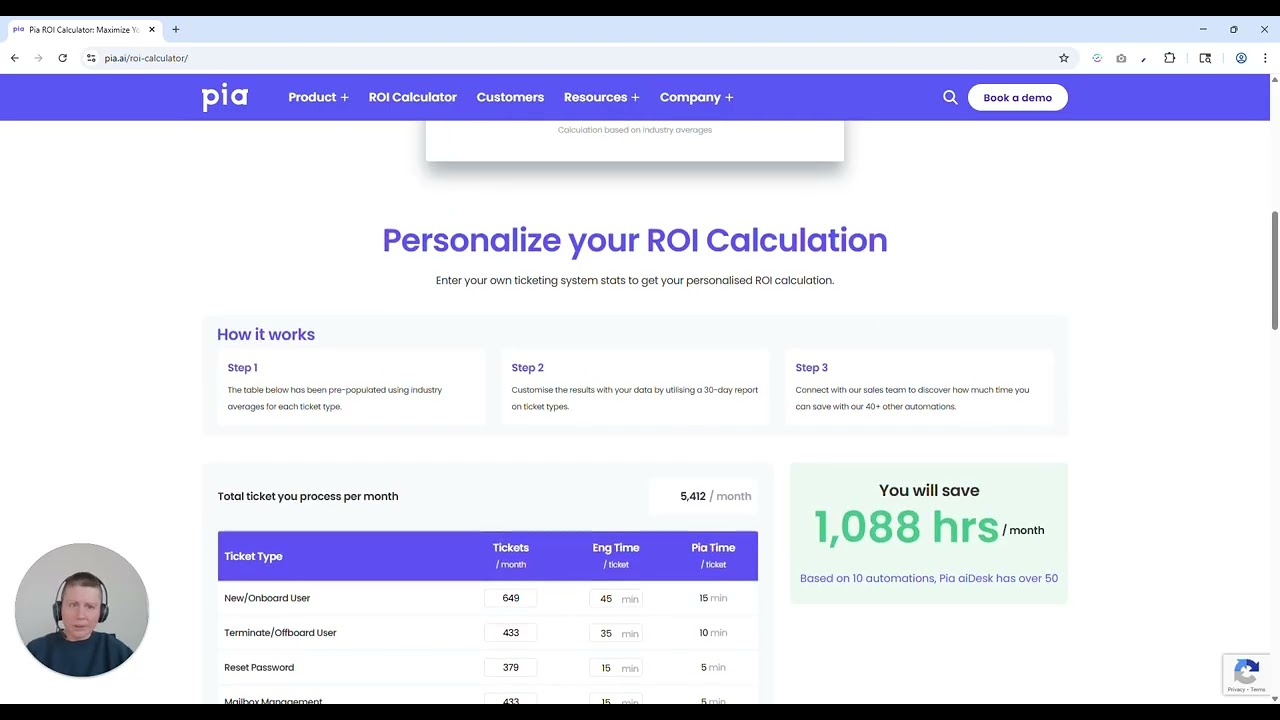Click the colorful checkmark extension icon
This screenshot has height=720, width=1280.
click(1097, 58)
